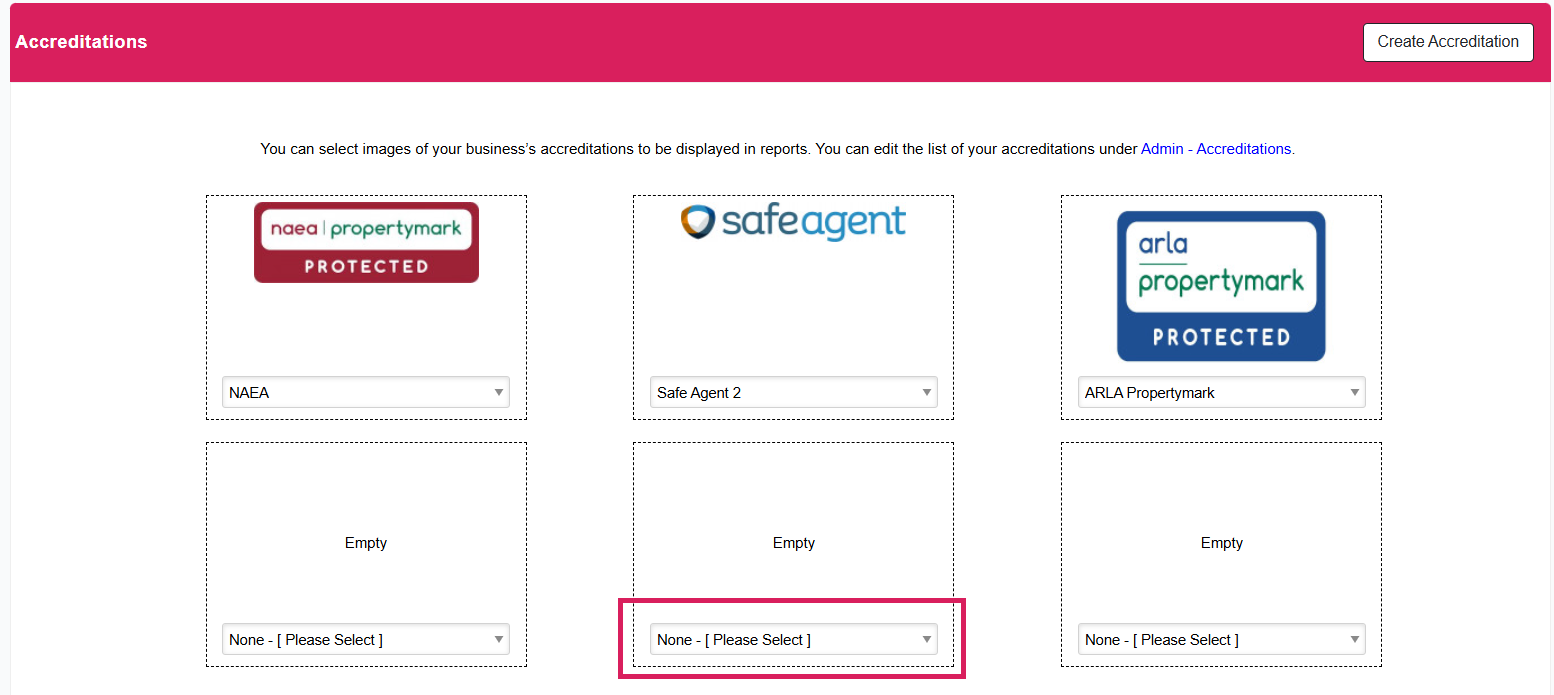Click the safeagent logo image
The height and width of the screenshot is (695, 1554).
tap(793, 221)
